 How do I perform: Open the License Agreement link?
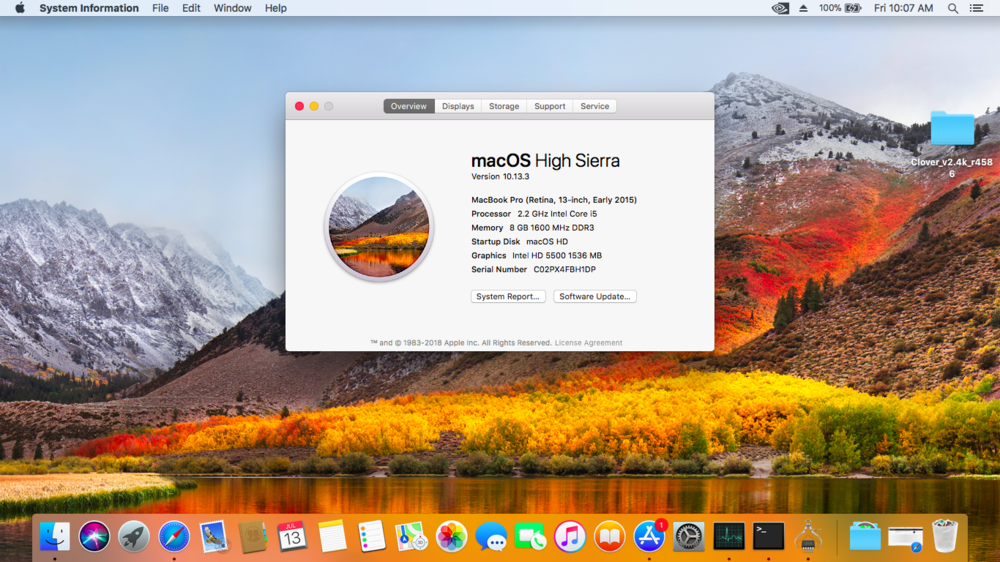[588, 343]
